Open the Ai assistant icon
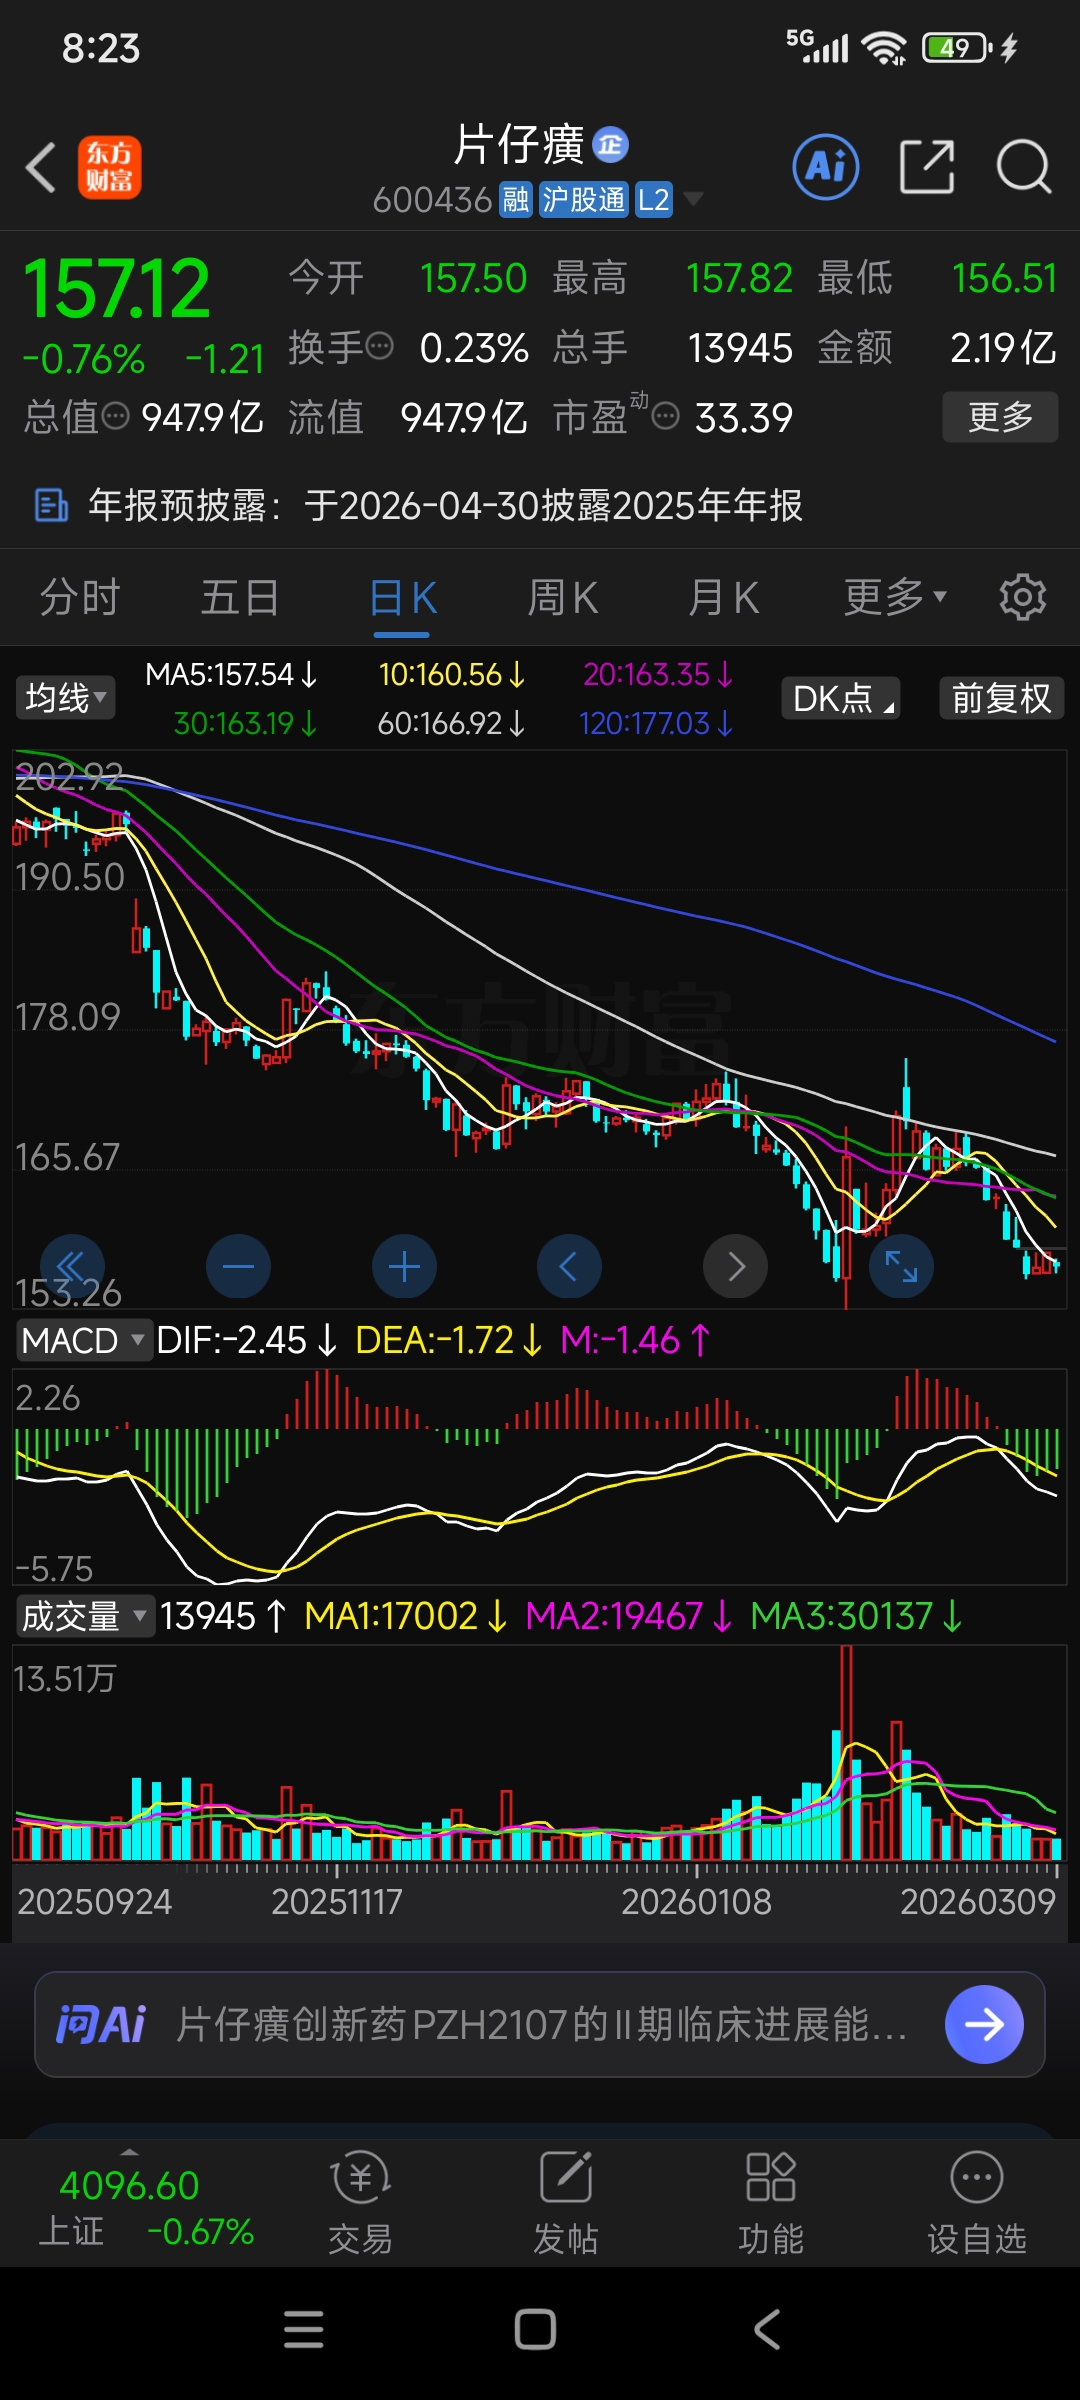The image size is (1080, 2400). point(826,167)
